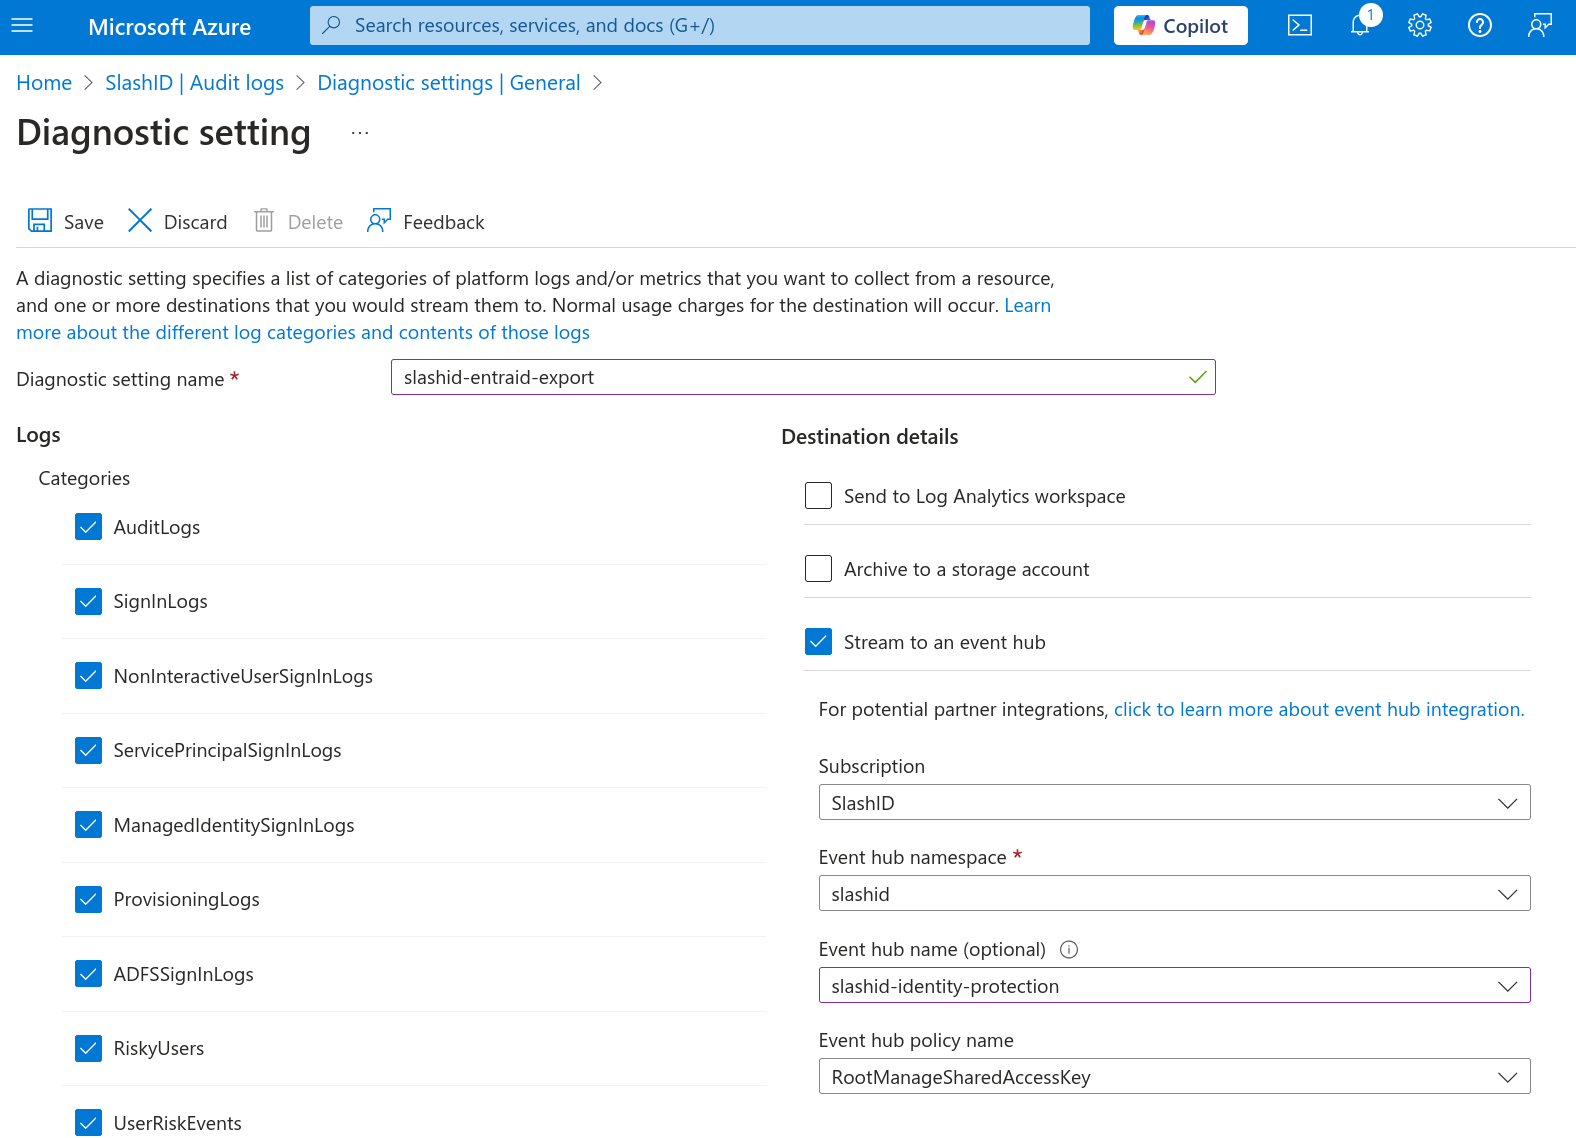This screenshot has width=1576, height=1138.
Task: Click the Discard X icon
Action: 140,221
